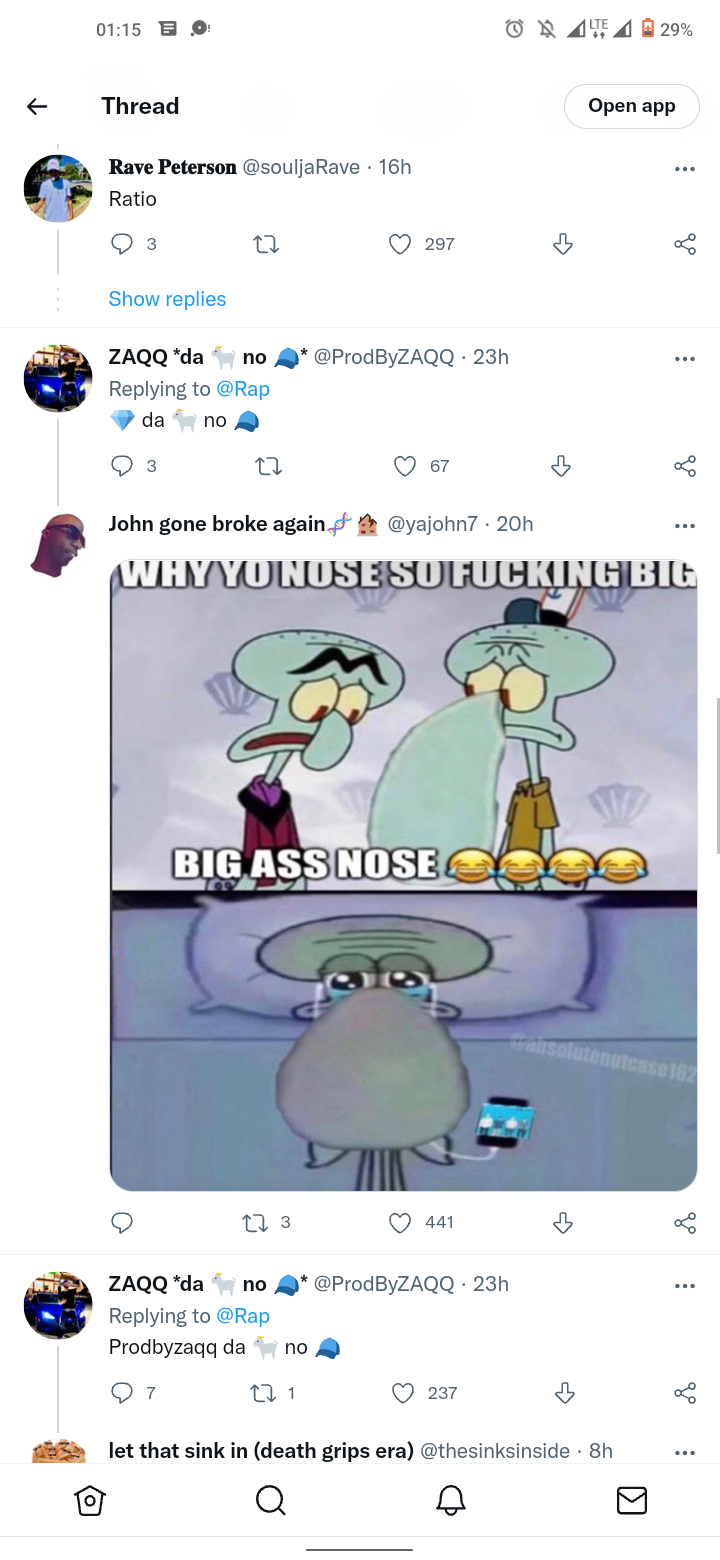Reply to the yajohn7 meme tweet
Image resolution: width=720 pixels, height=1560 pixels.
click(122, 1222)
